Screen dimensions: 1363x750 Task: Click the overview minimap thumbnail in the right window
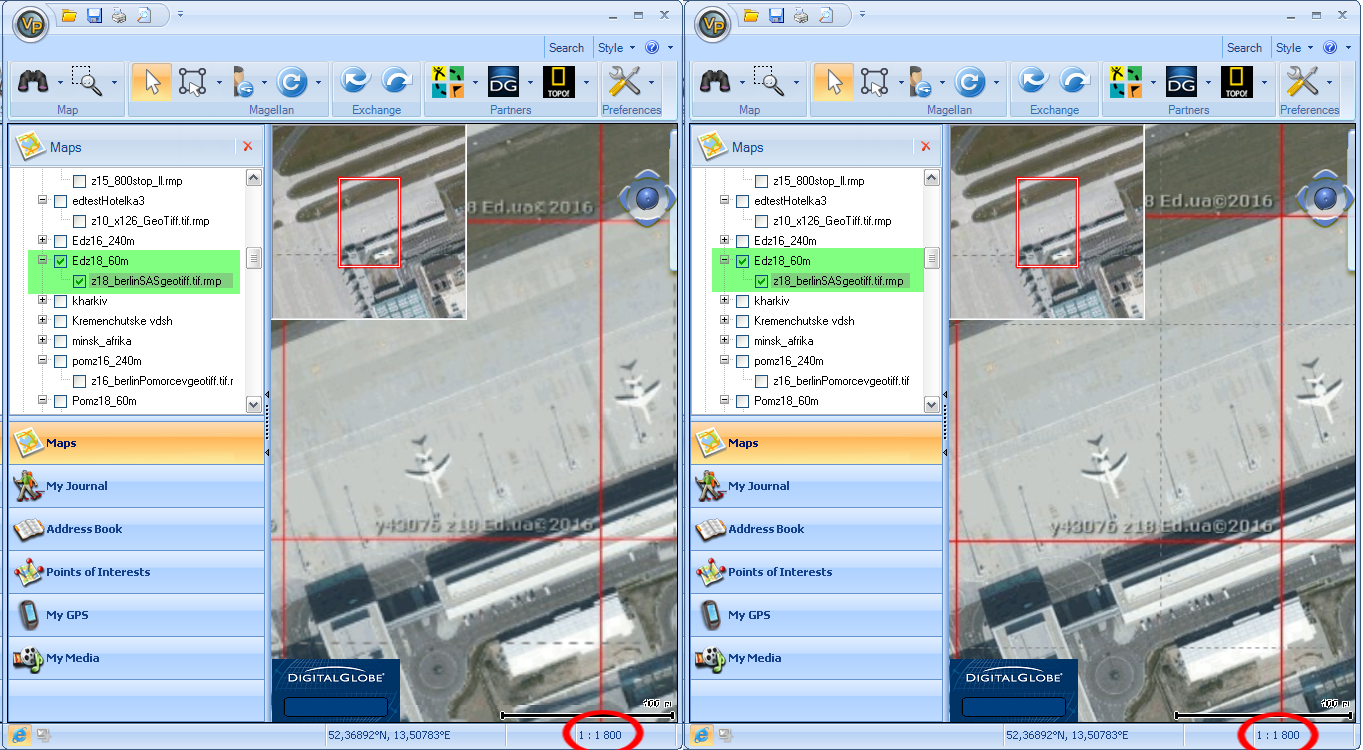(x=1046, y=222)
